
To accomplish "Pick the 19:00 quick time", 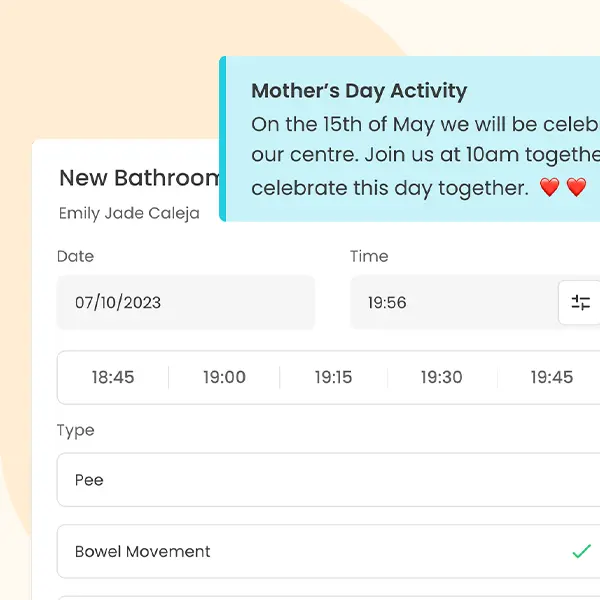I will 224,377.
